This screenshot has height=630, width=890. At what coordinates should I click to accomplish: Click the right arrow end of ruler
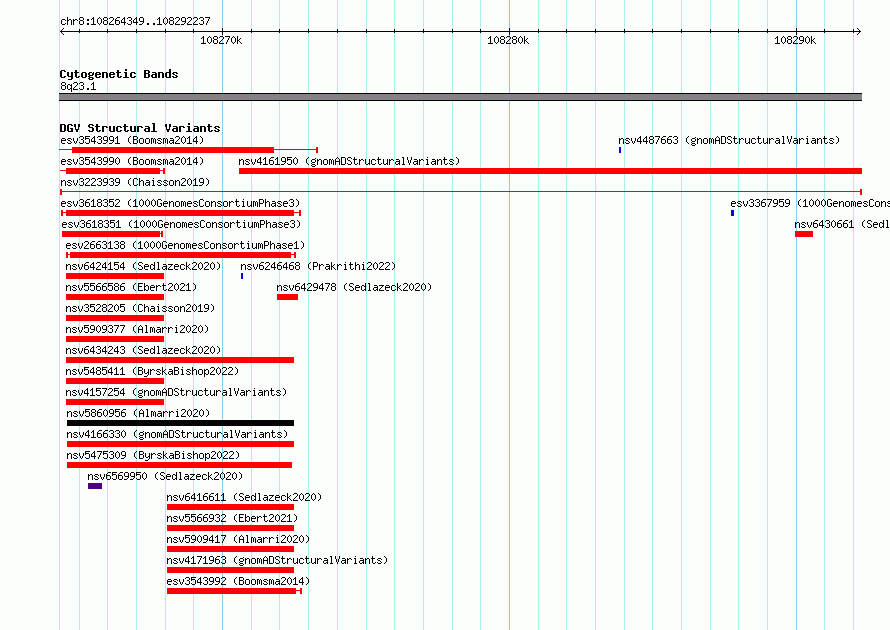(x=858, y=31)
